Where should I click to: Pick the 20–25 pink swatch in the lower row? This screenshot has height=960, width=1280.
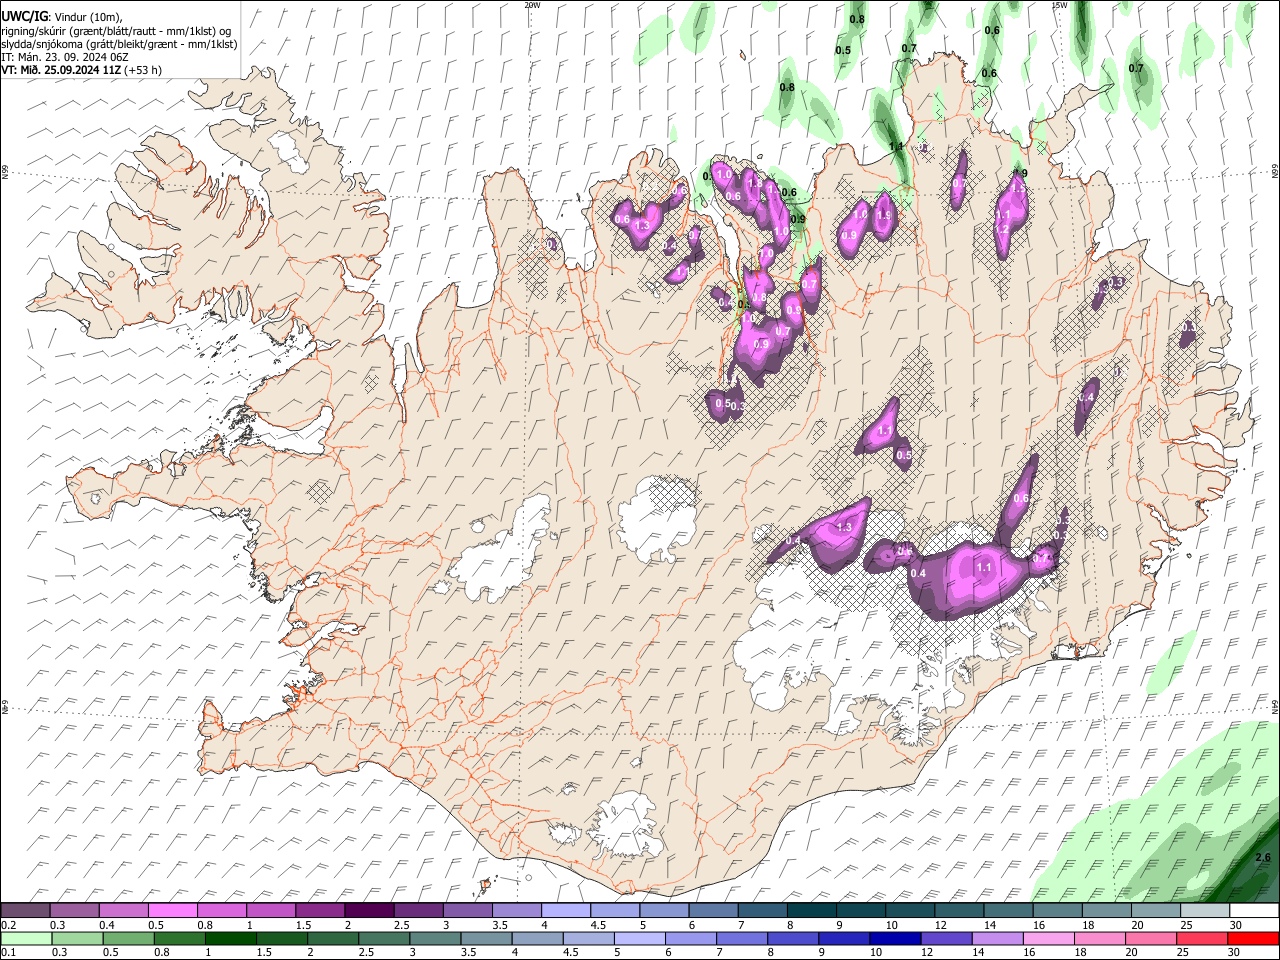pyautogui.click(x=1150, y=938)
